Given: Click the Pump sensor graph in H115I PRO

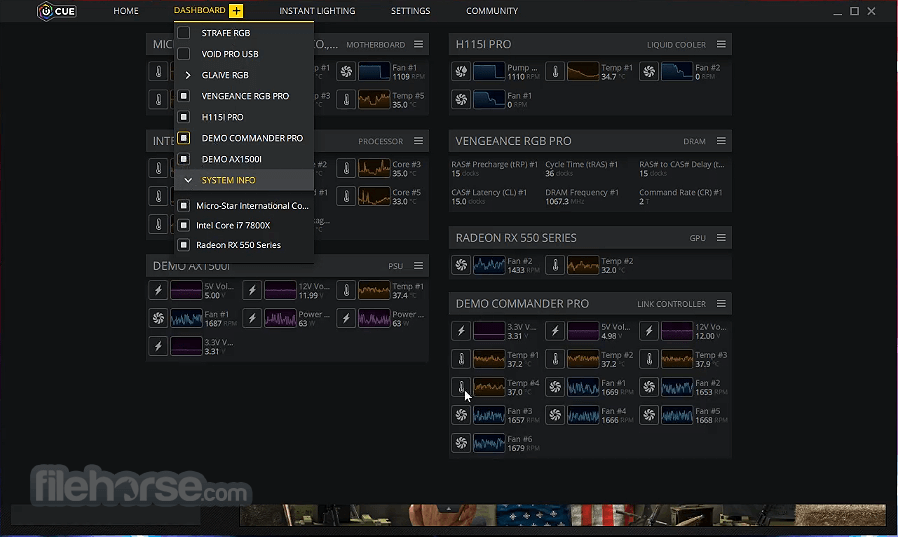Looking at the screenshot, I should (489, 72).
